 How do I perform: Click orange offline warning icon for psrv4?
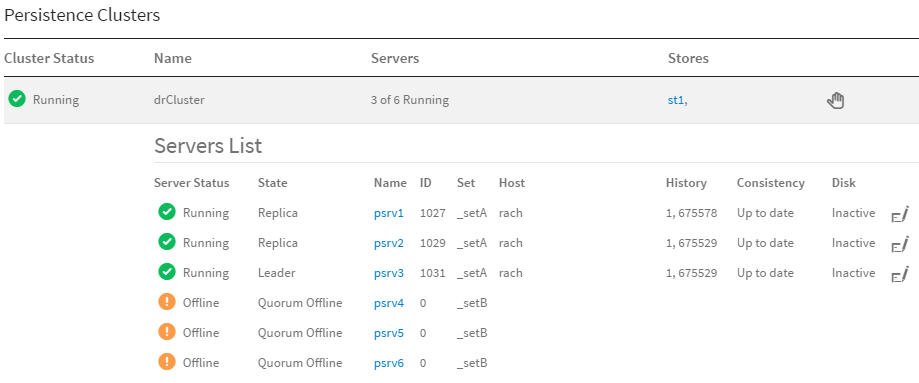[x=167, y=302]
